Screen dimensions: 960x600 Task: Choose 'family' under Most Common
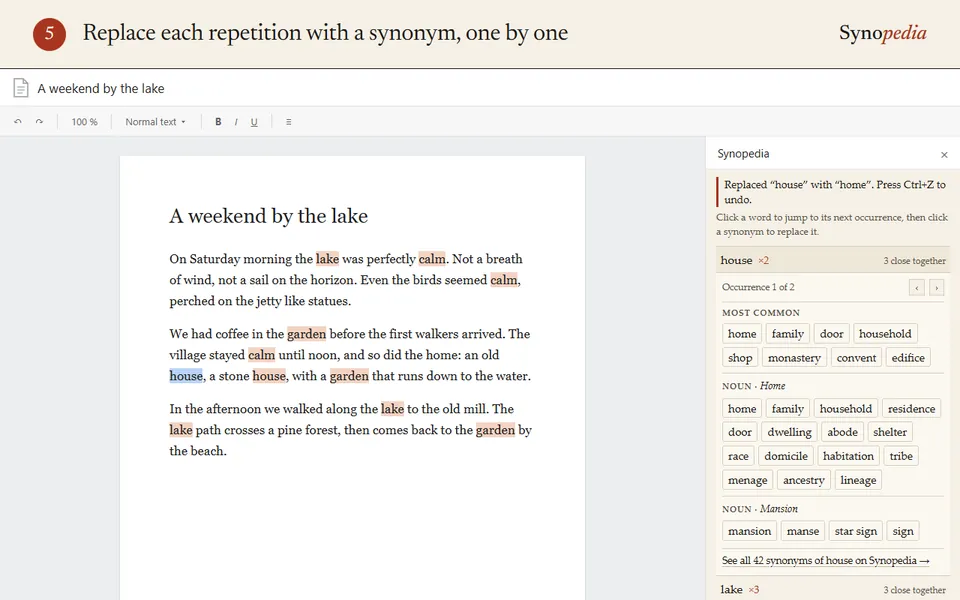tap(787, 334)
